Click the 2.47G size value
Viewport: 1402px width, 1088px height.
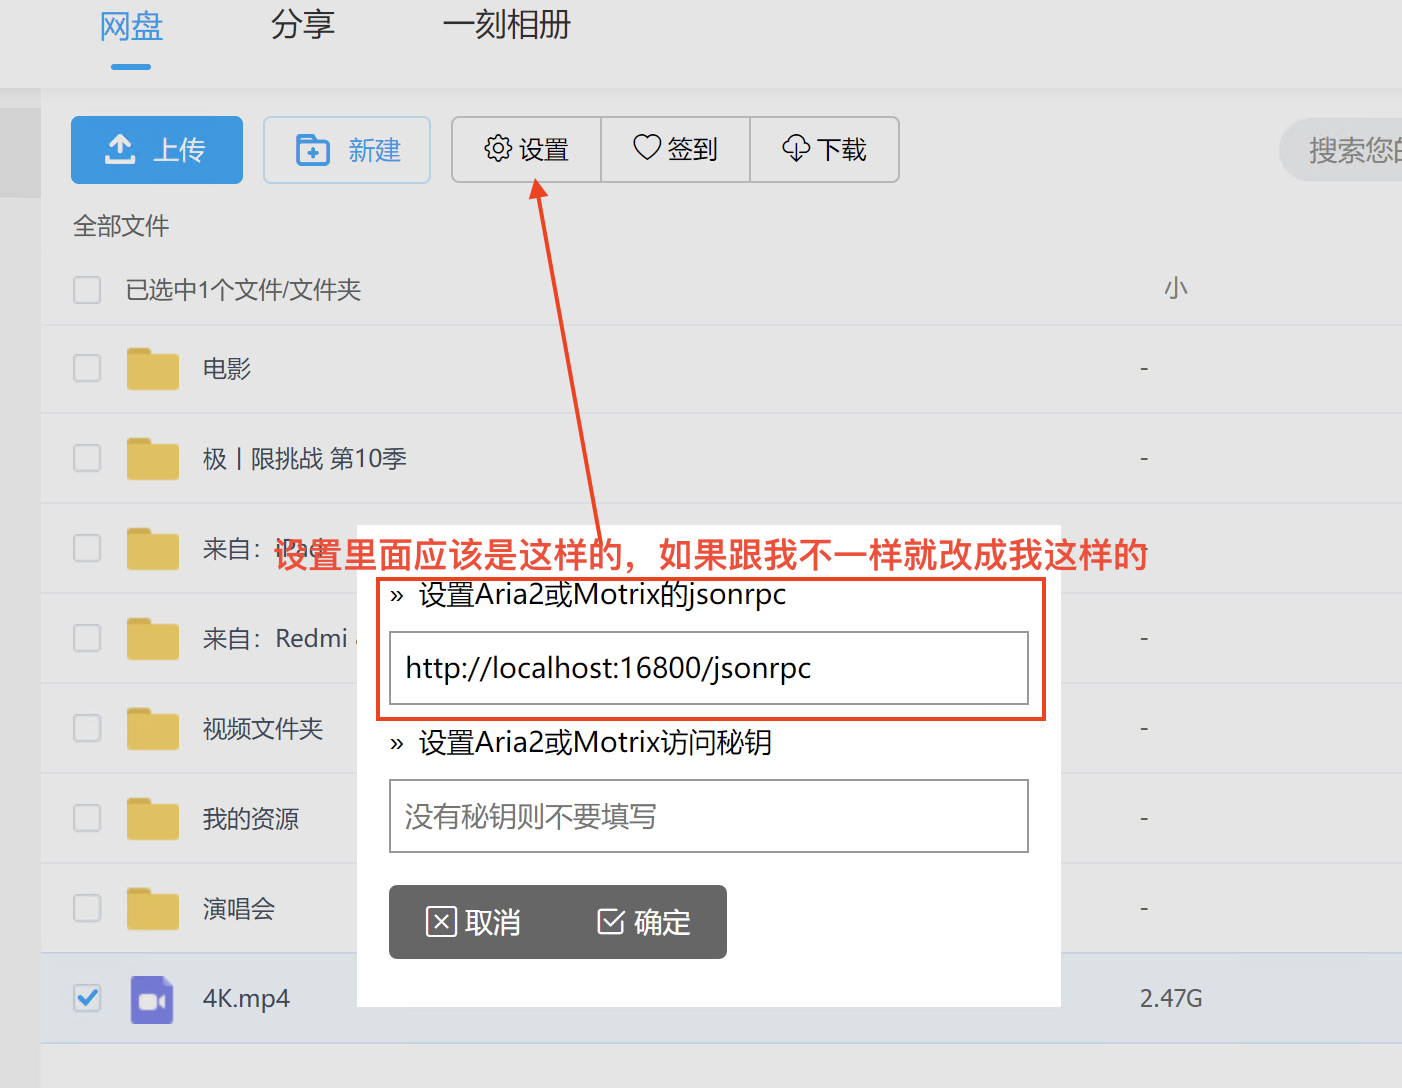(1171, 998)
